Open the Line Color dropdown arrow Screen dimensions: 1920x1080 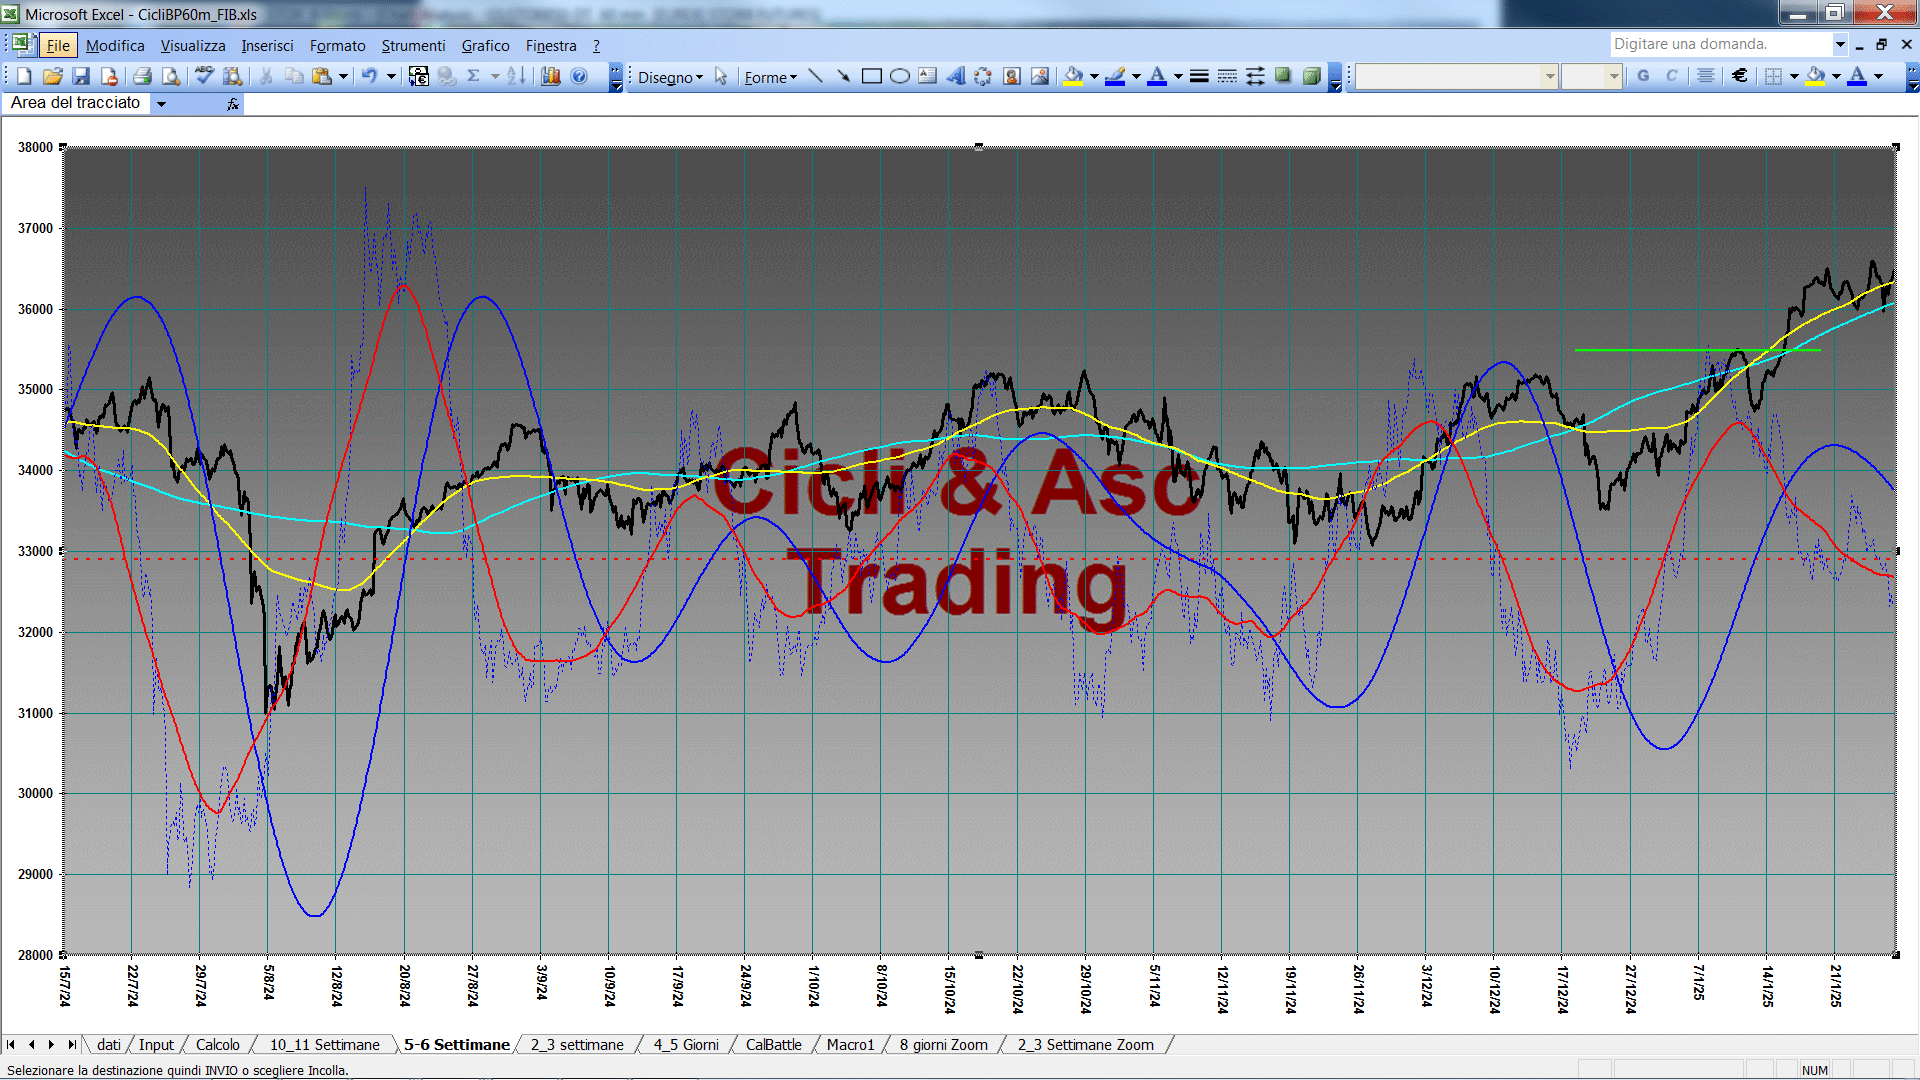(x=1136, y=76)
